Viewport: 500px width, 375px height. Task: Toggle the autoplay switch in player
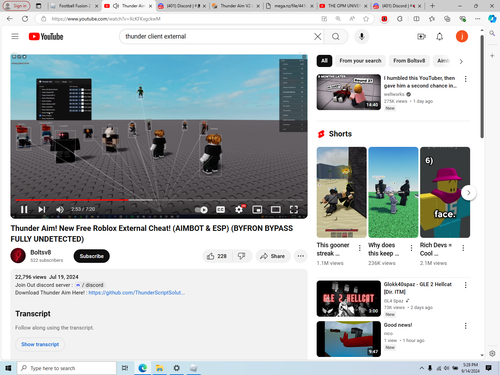(201, 209)
